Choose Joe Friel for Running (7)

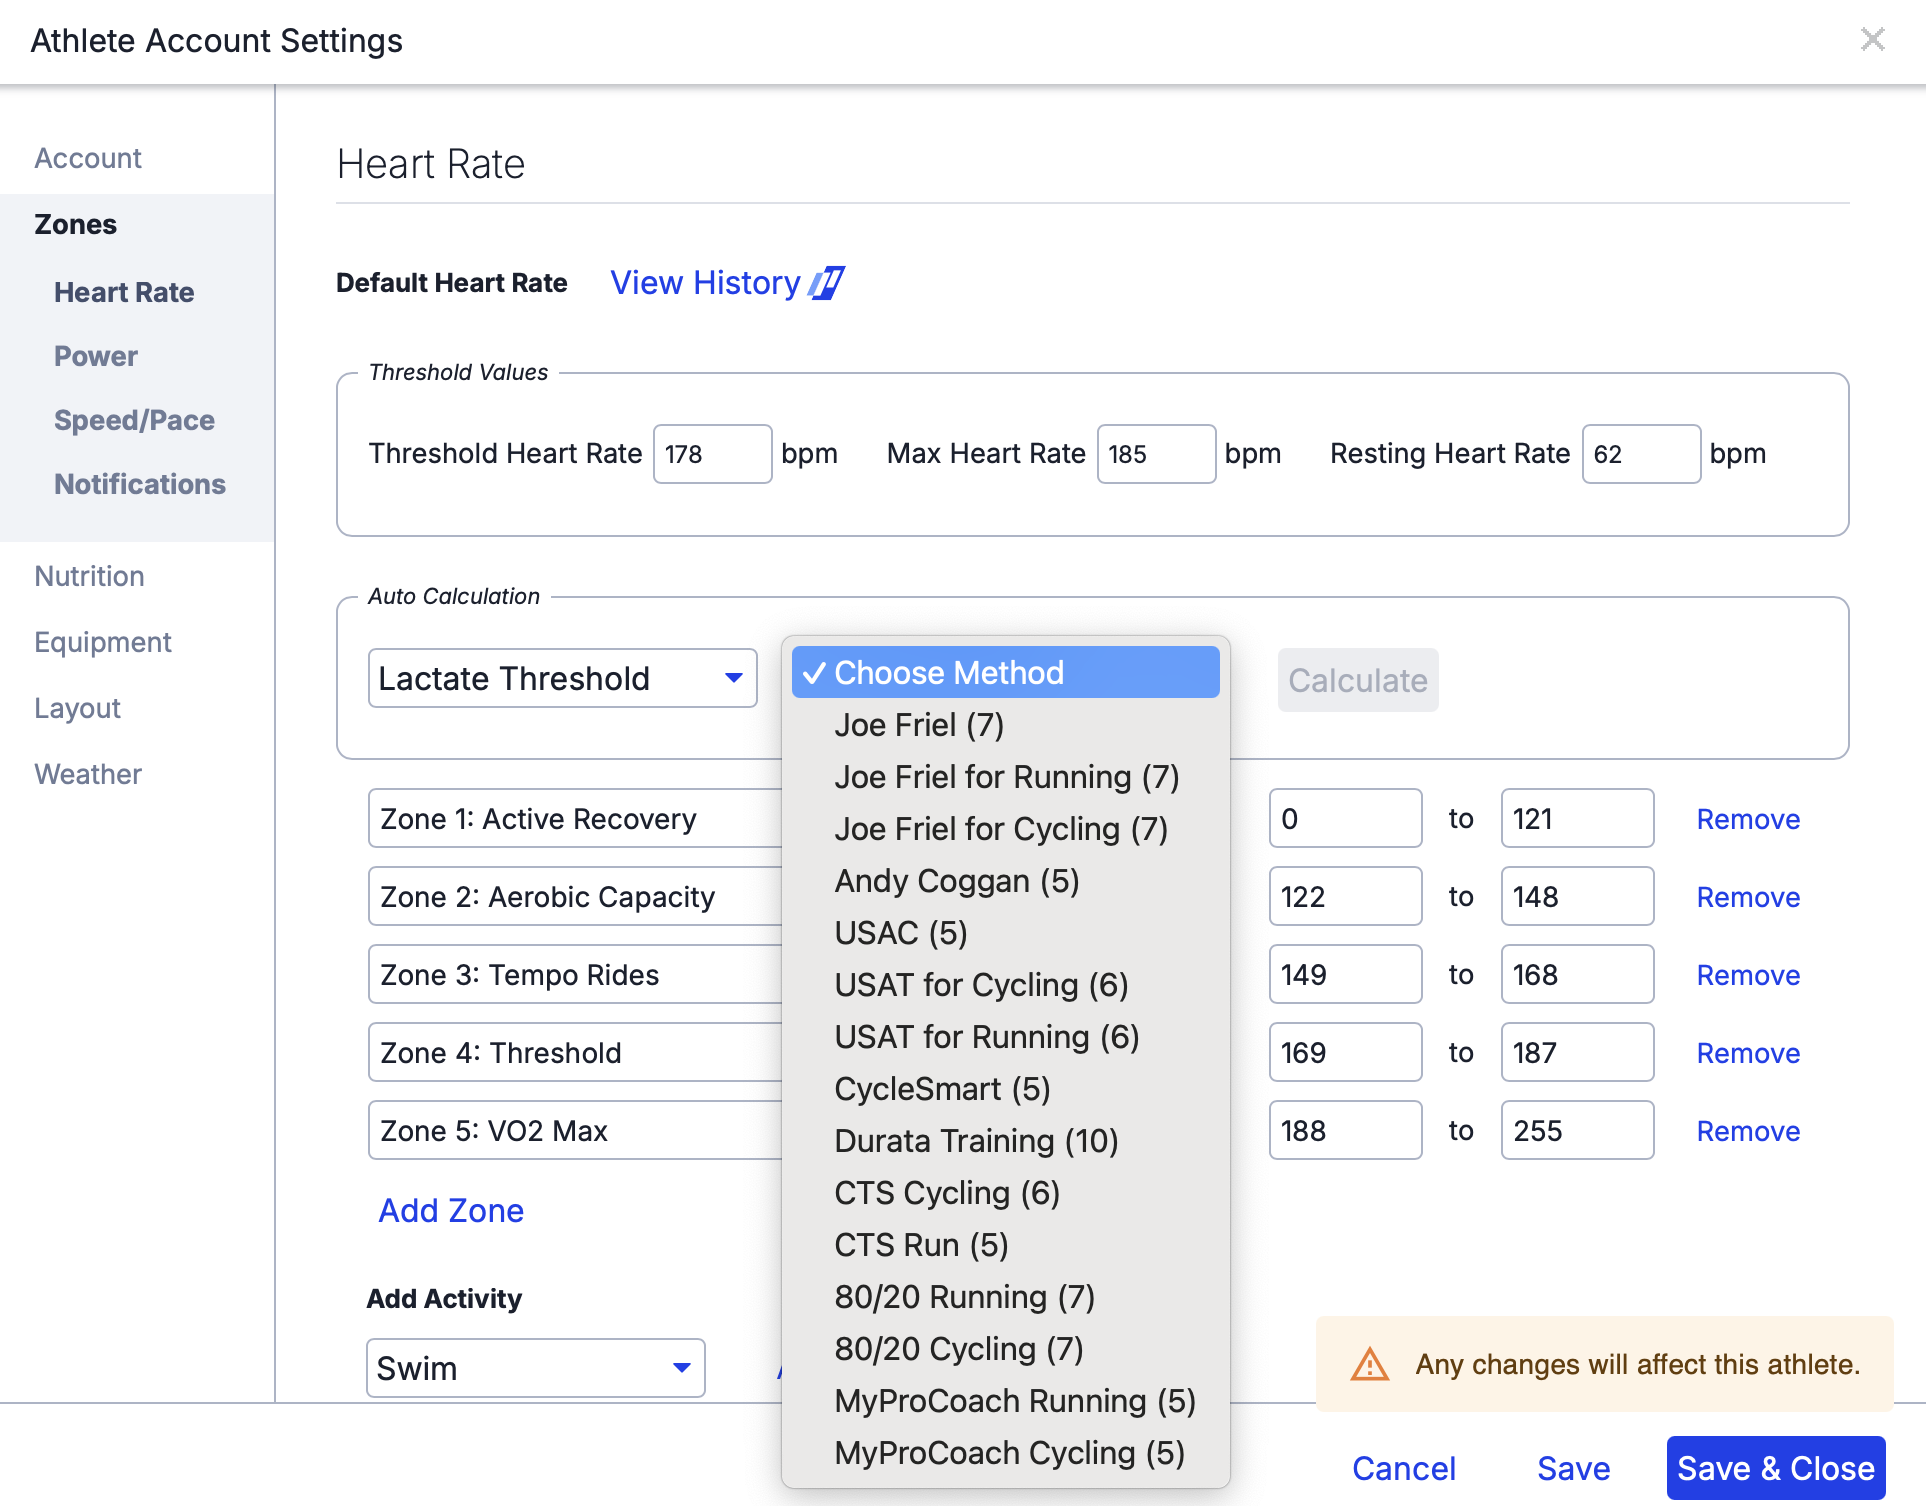click(x=1005, y=776)
